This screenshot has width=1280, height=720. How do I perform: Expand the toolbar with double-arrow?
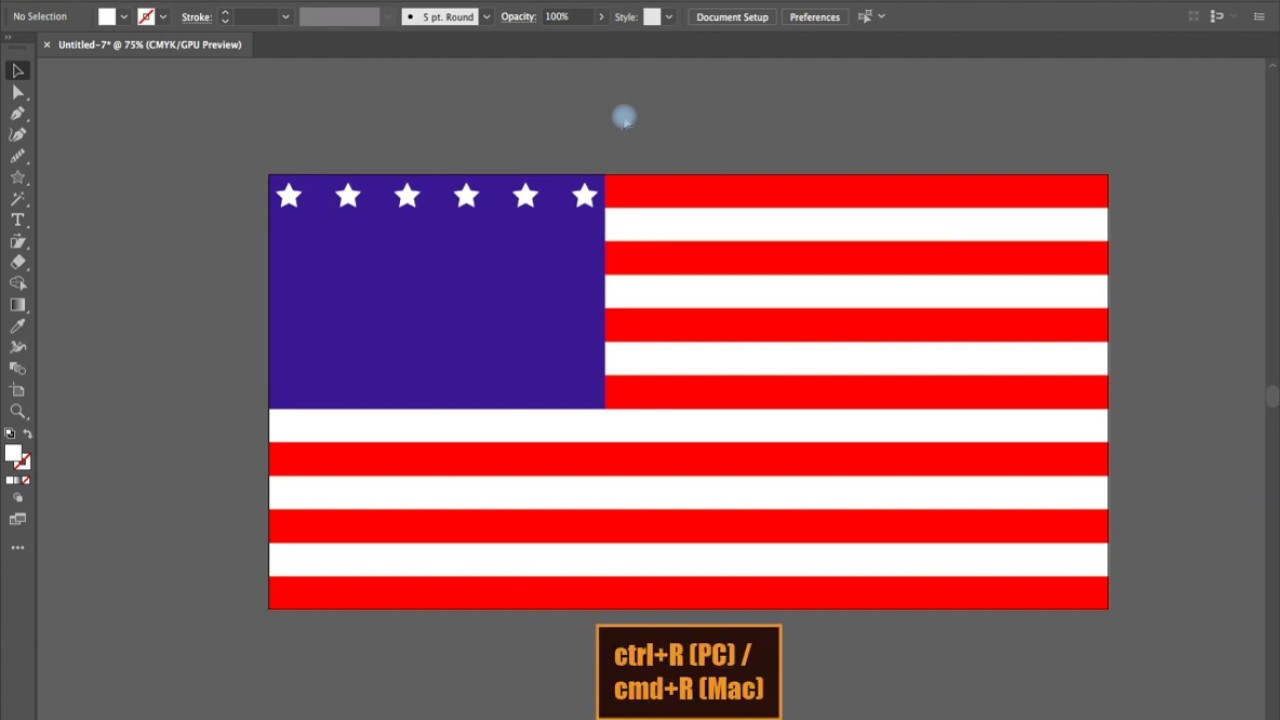(9, 37)
